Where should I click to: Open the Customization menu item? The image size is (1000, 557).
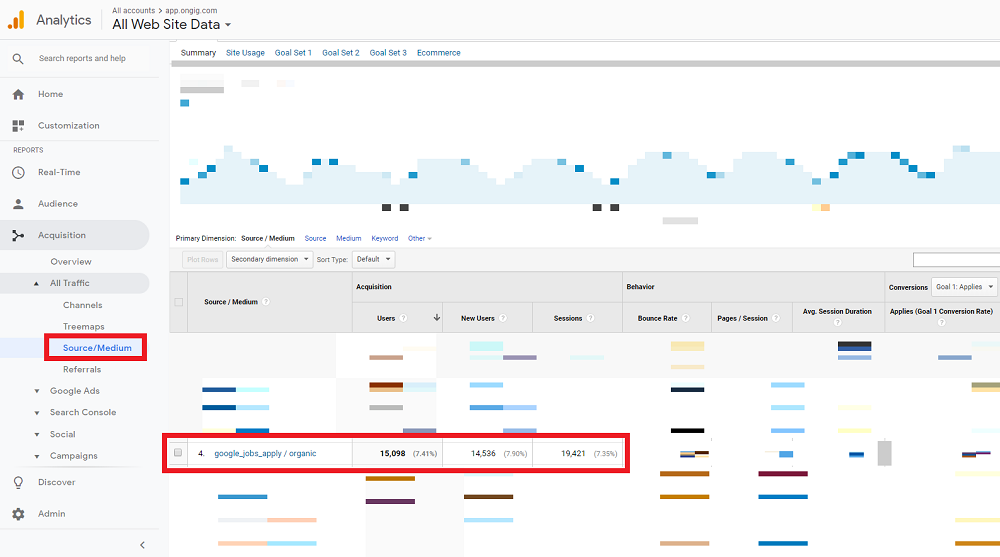(68, 126)
